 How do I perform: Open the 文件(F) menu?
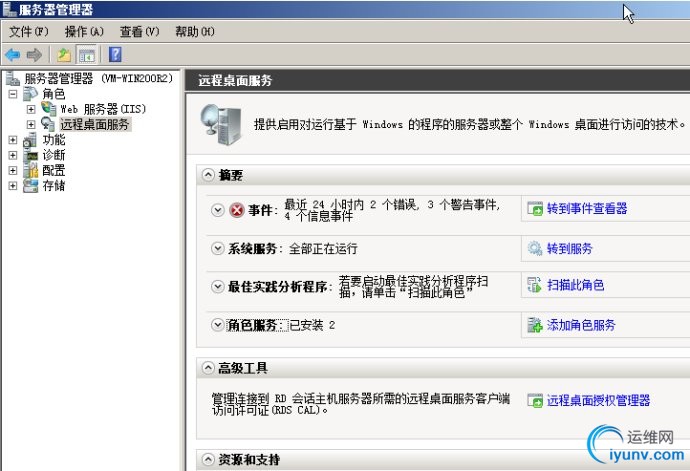point(29,32)
